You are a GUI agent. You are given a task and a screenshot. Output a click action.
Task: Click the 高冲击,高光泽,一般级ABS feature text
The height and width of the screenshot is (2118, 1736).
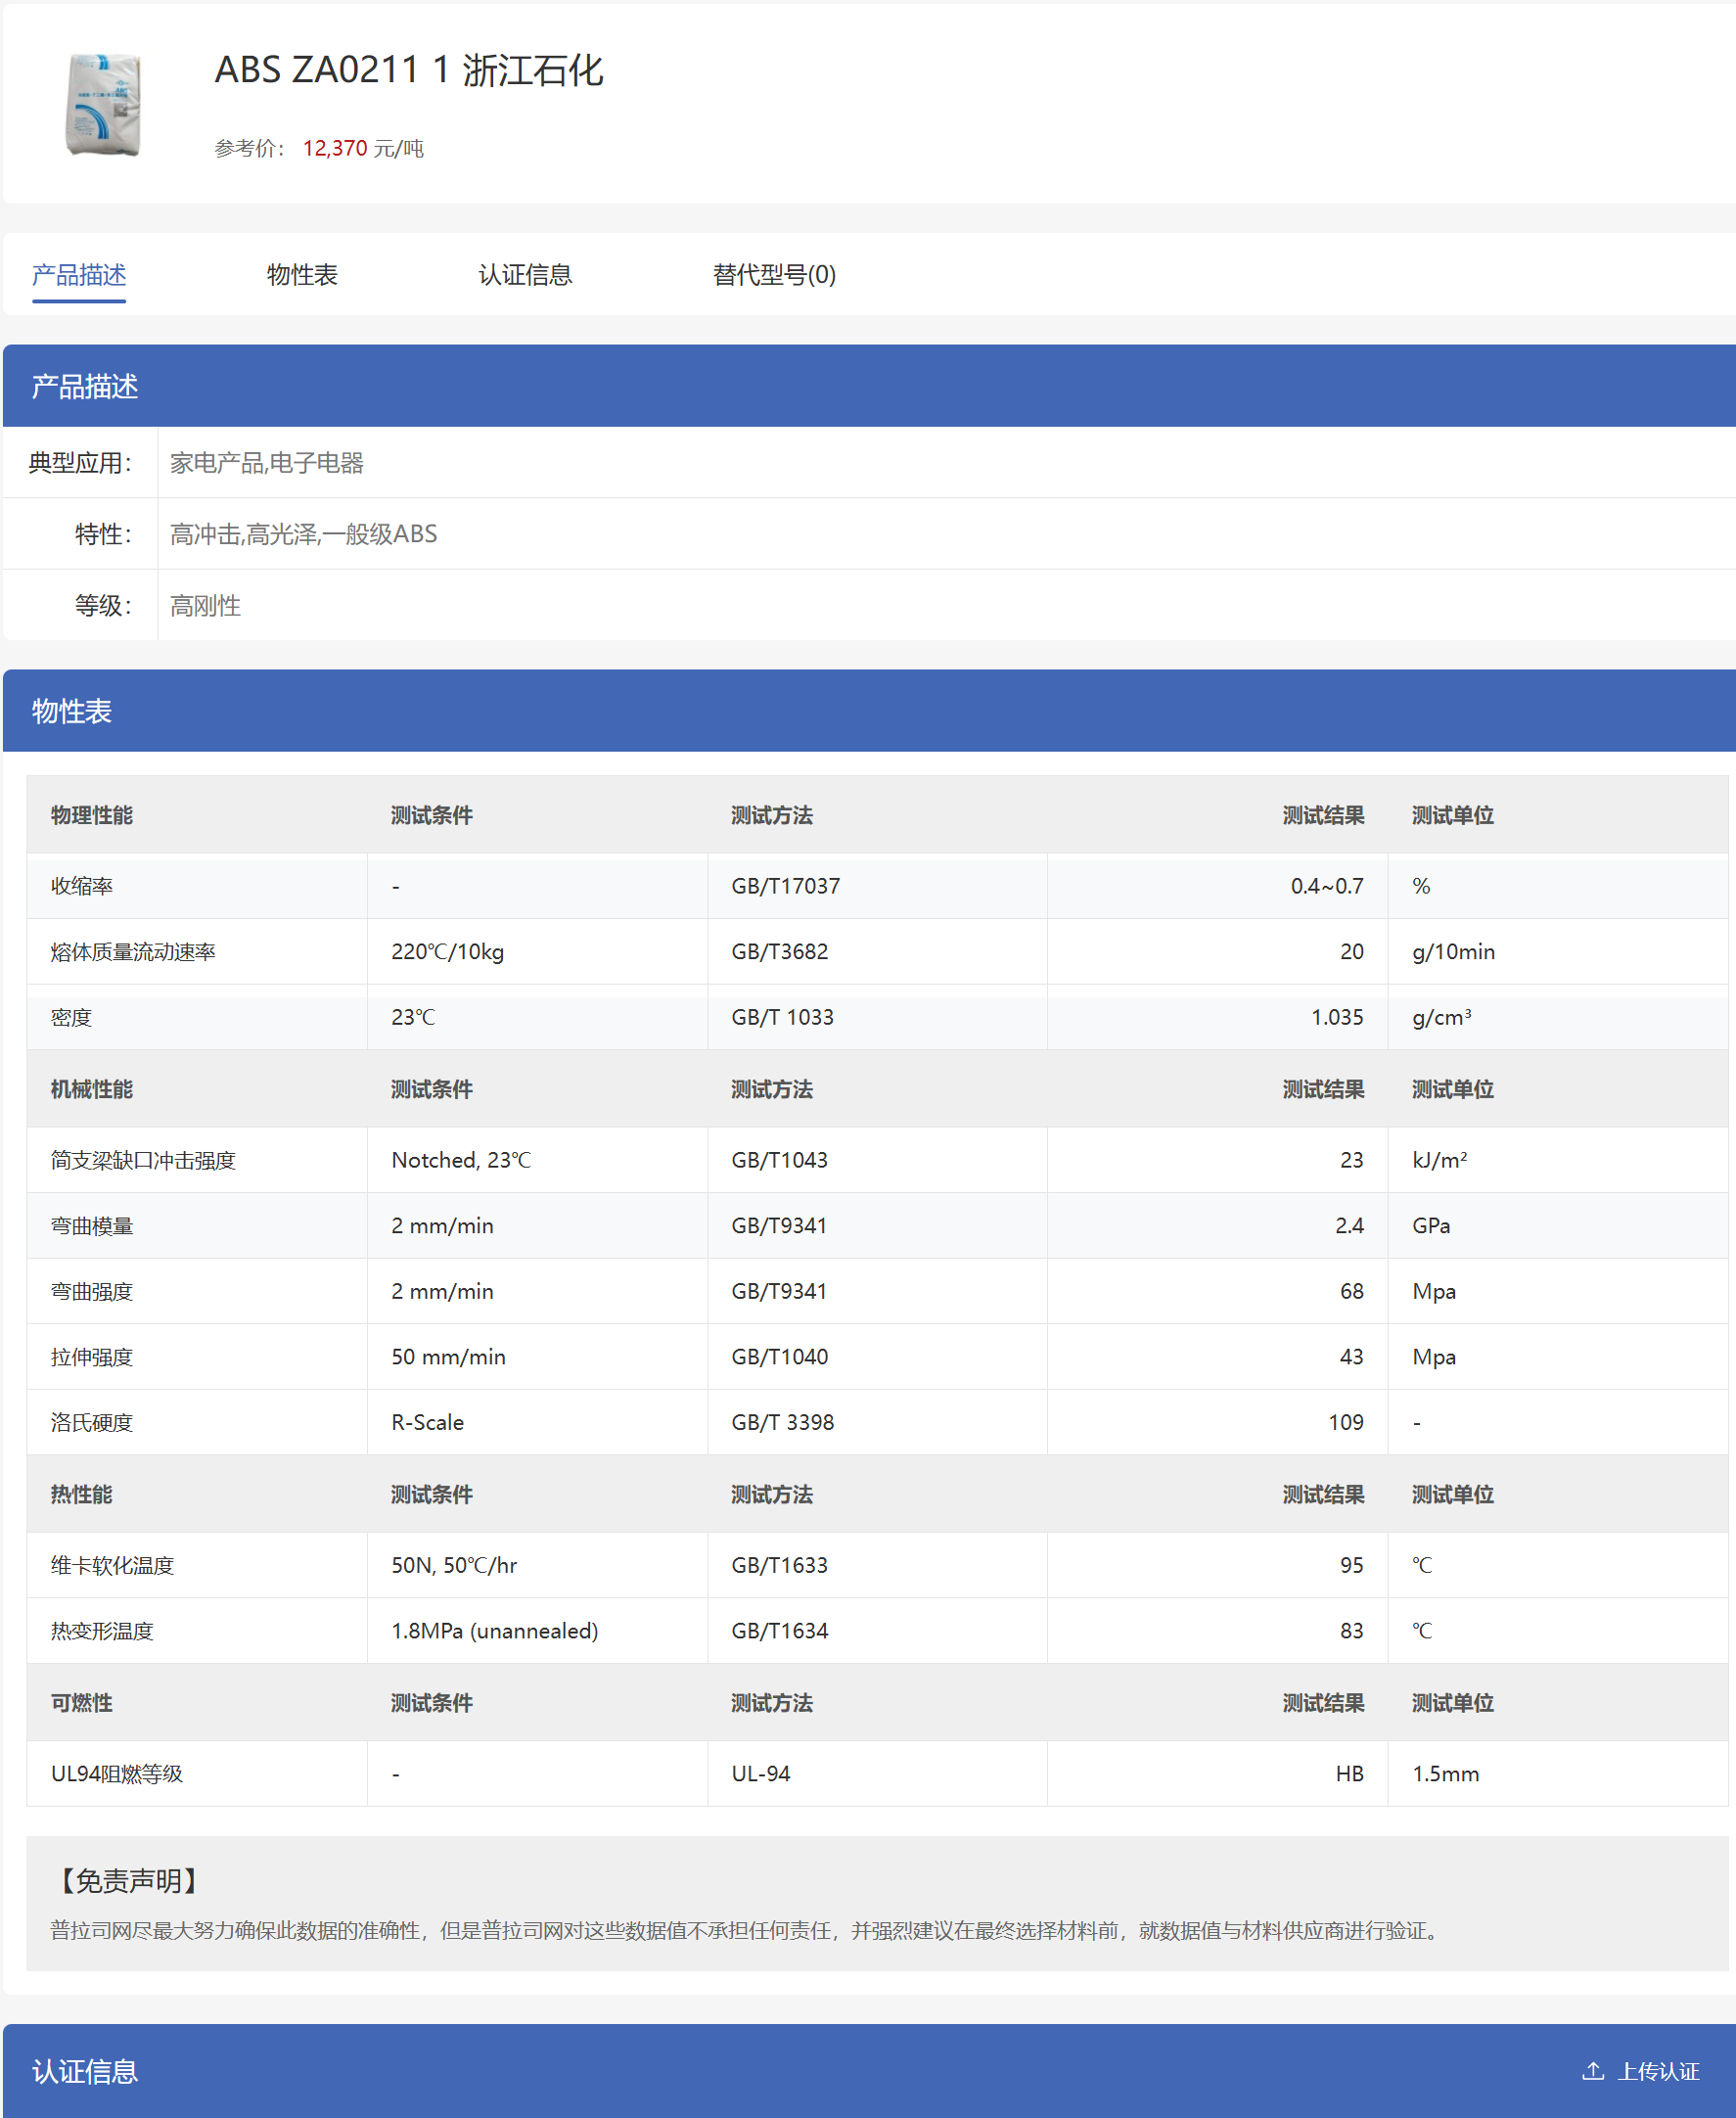[x=303, y=534]
